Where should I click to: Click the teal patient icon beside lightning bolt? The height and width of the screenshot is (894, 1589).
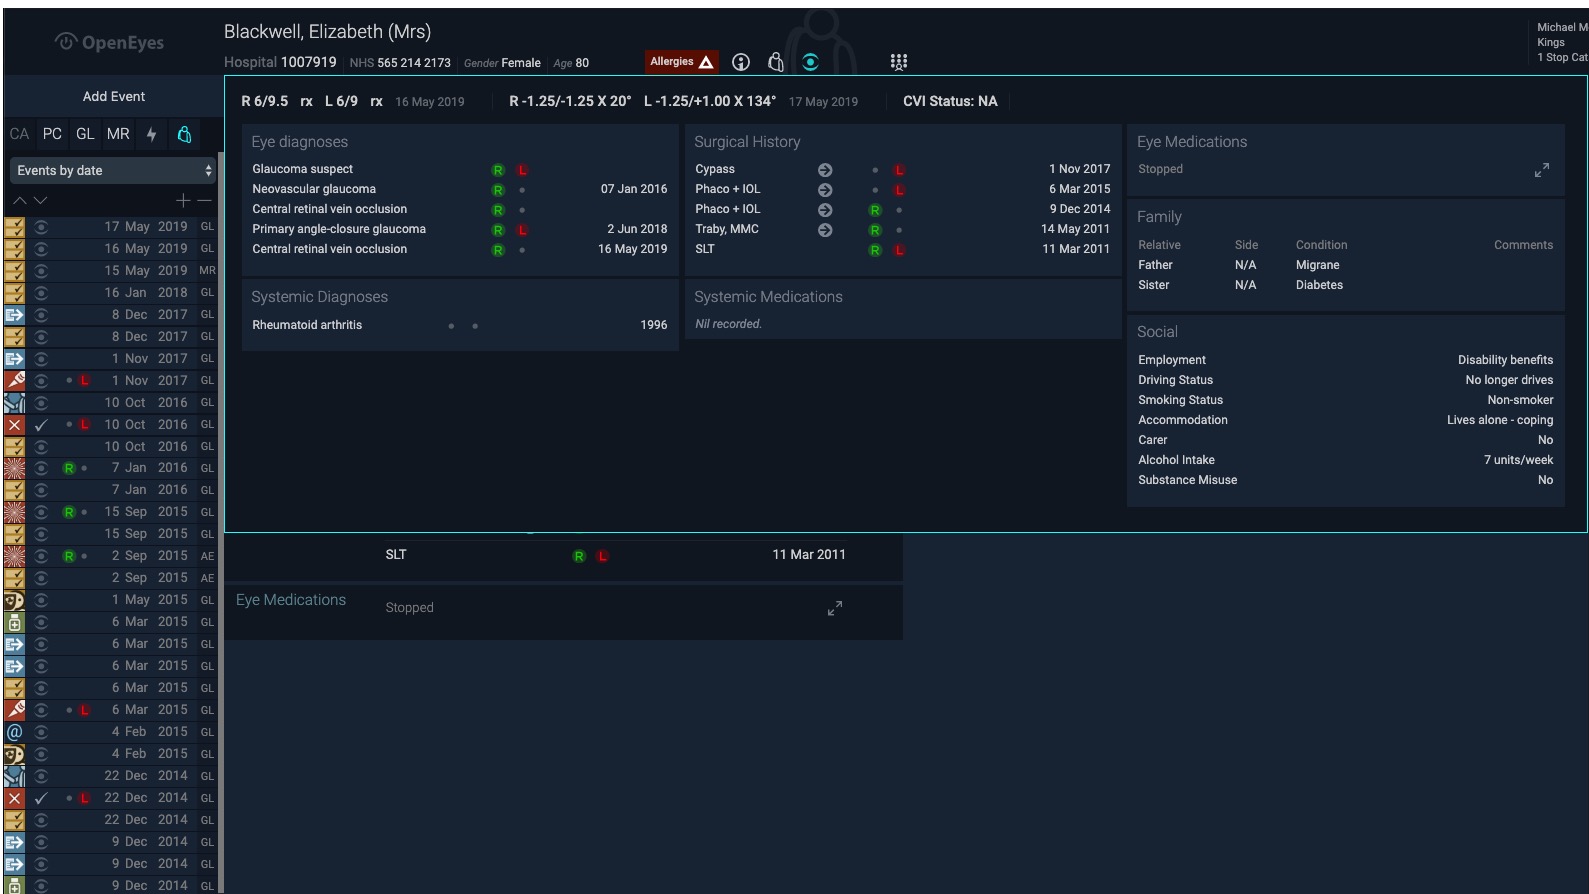184,134
